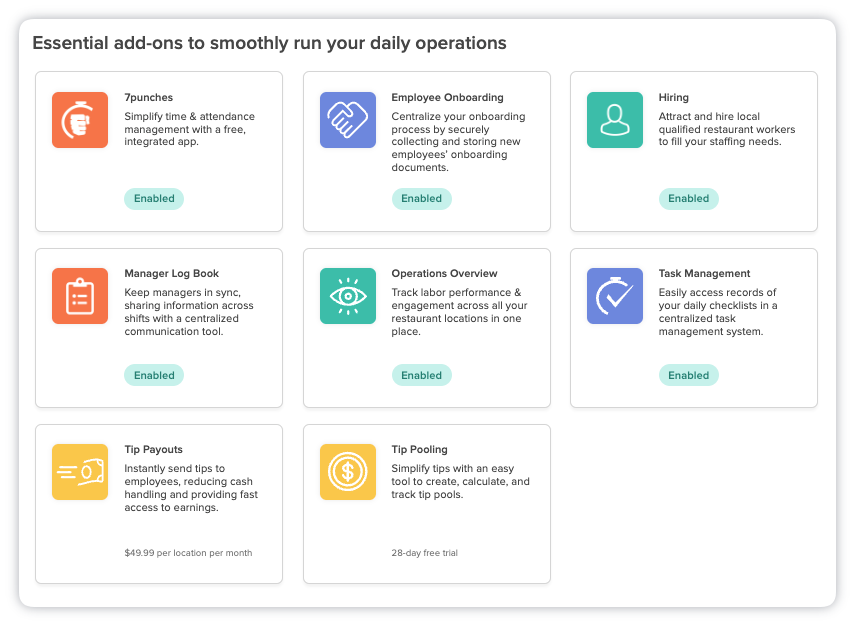Viewport: 855px width, 626px height.
Task: Click the 28-day free trial text
Action: pos(425,553)
